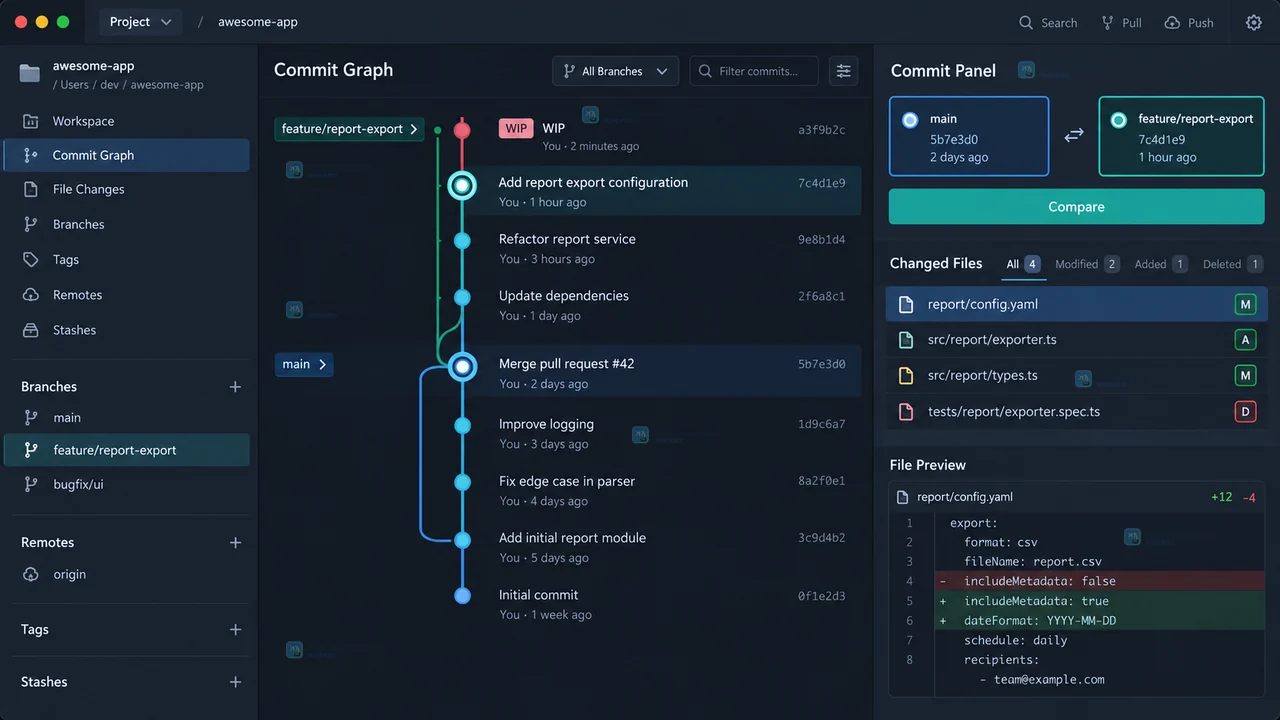Open the All Branches dropdown
Screen dimensions: 1280x720
coord(615,71)
